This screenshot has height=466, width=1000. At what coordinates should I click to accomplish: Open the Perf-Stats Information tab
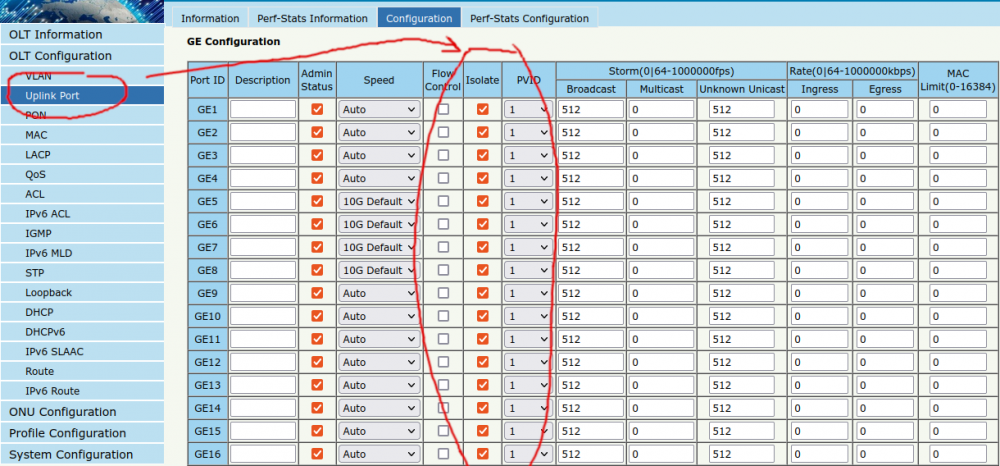[311, 18]
